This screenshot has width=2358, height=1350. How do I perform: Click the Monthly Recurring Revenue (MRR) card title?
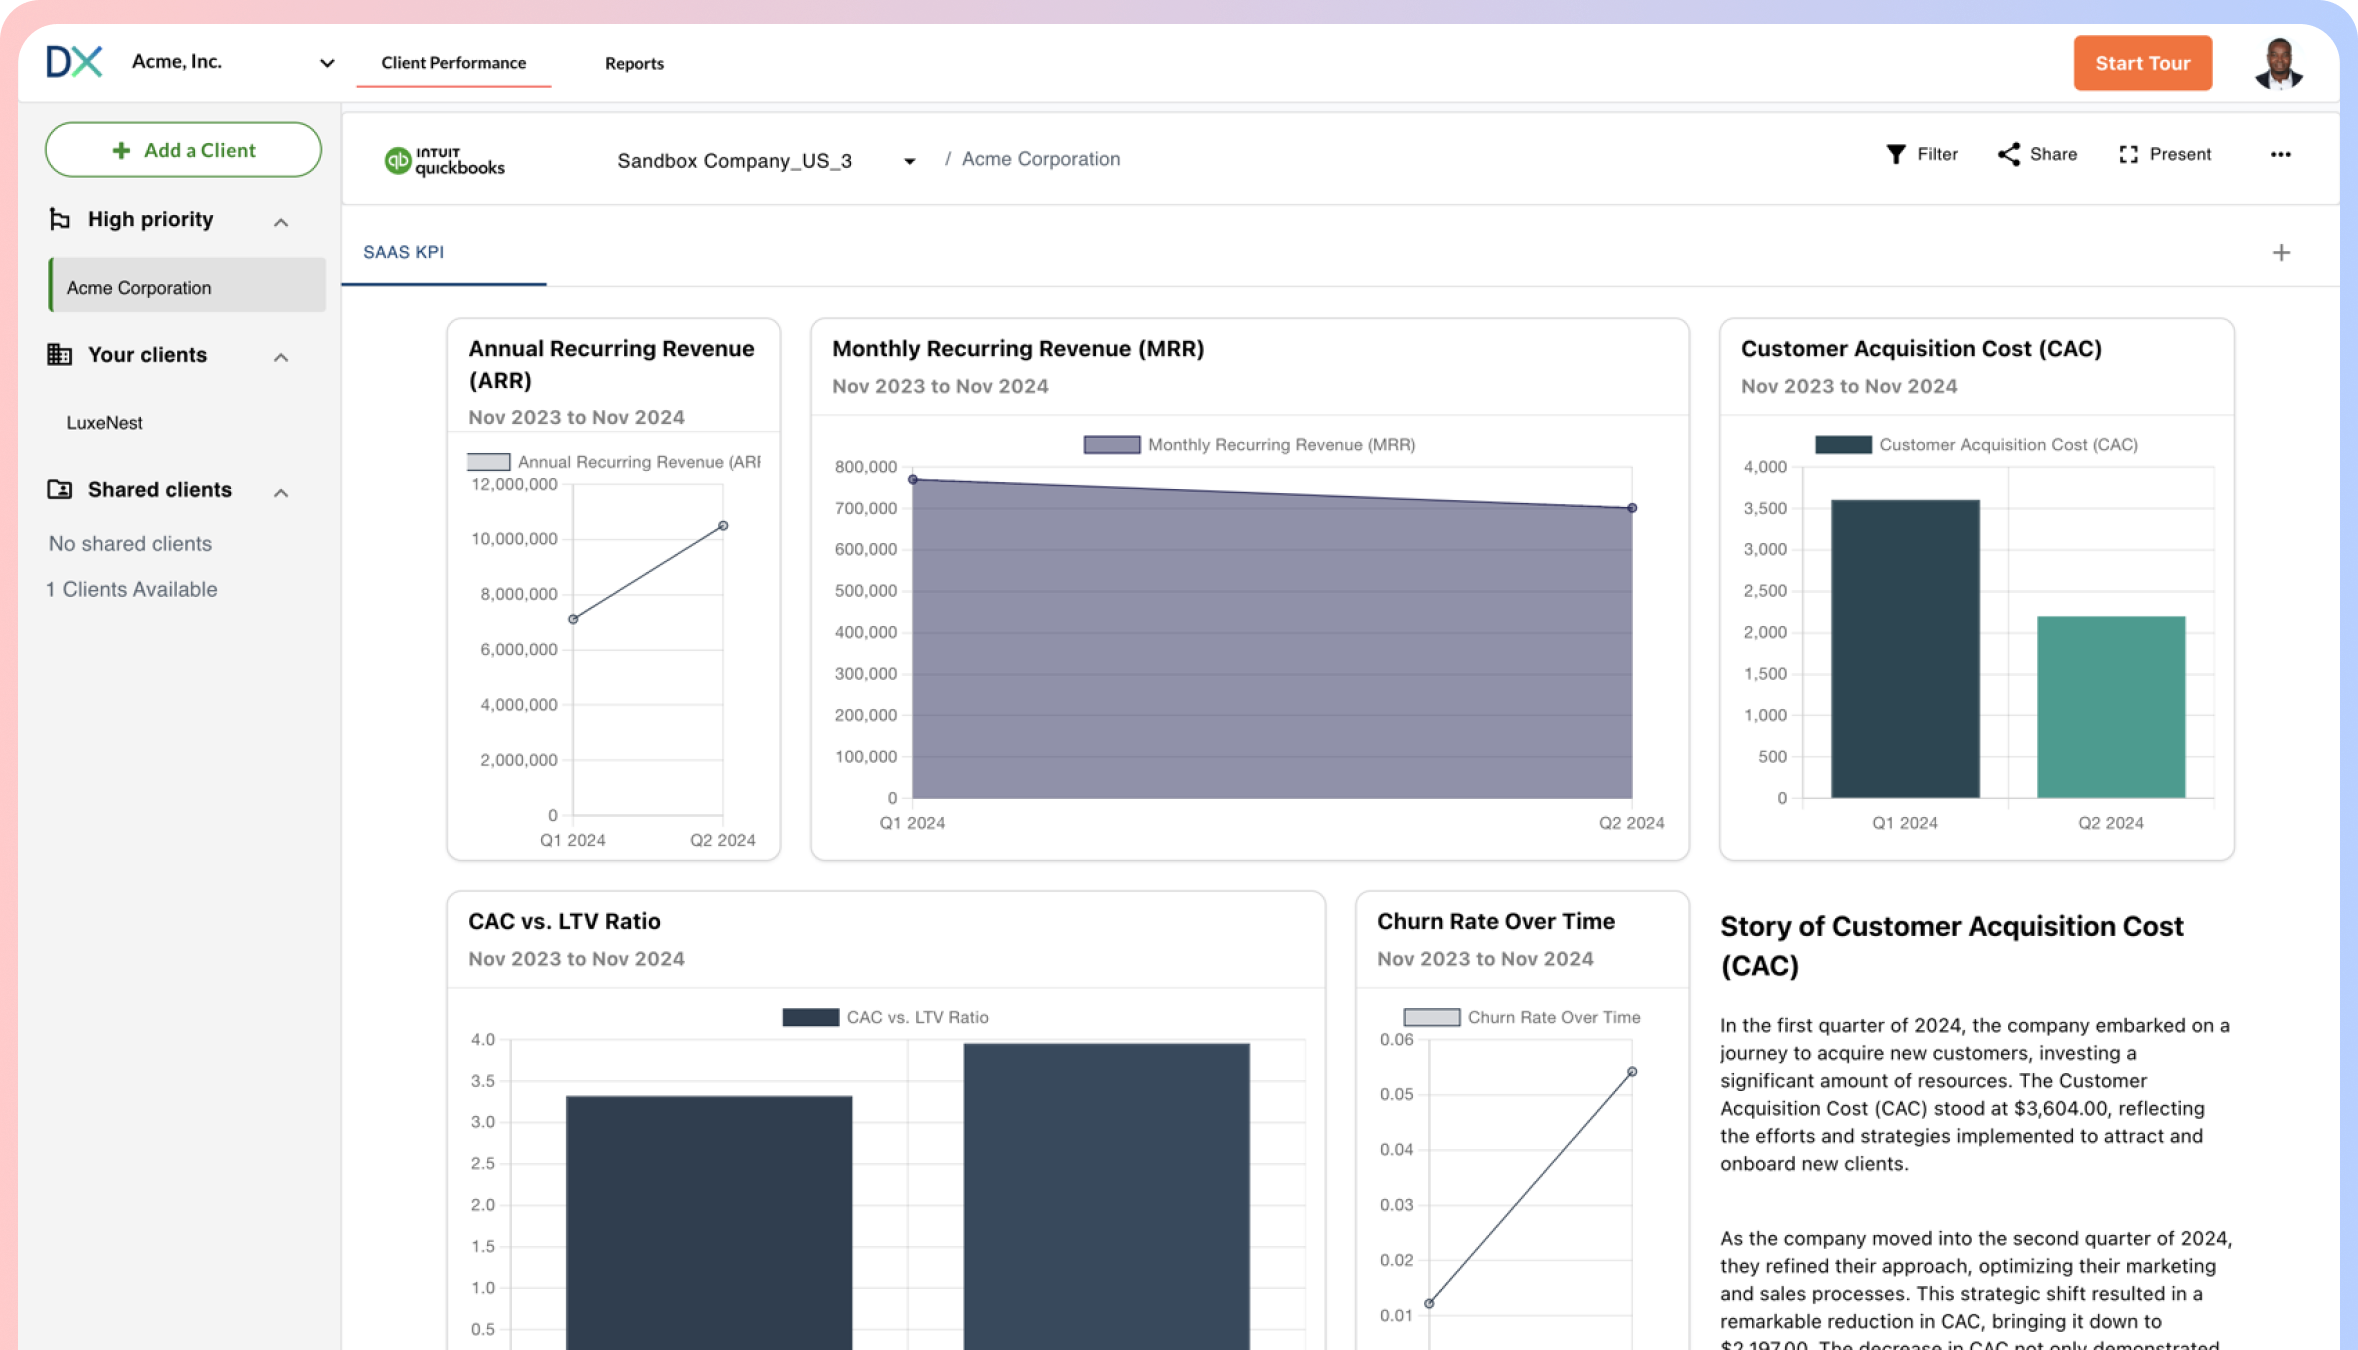pyautogui.click(x=1018, y=348)
